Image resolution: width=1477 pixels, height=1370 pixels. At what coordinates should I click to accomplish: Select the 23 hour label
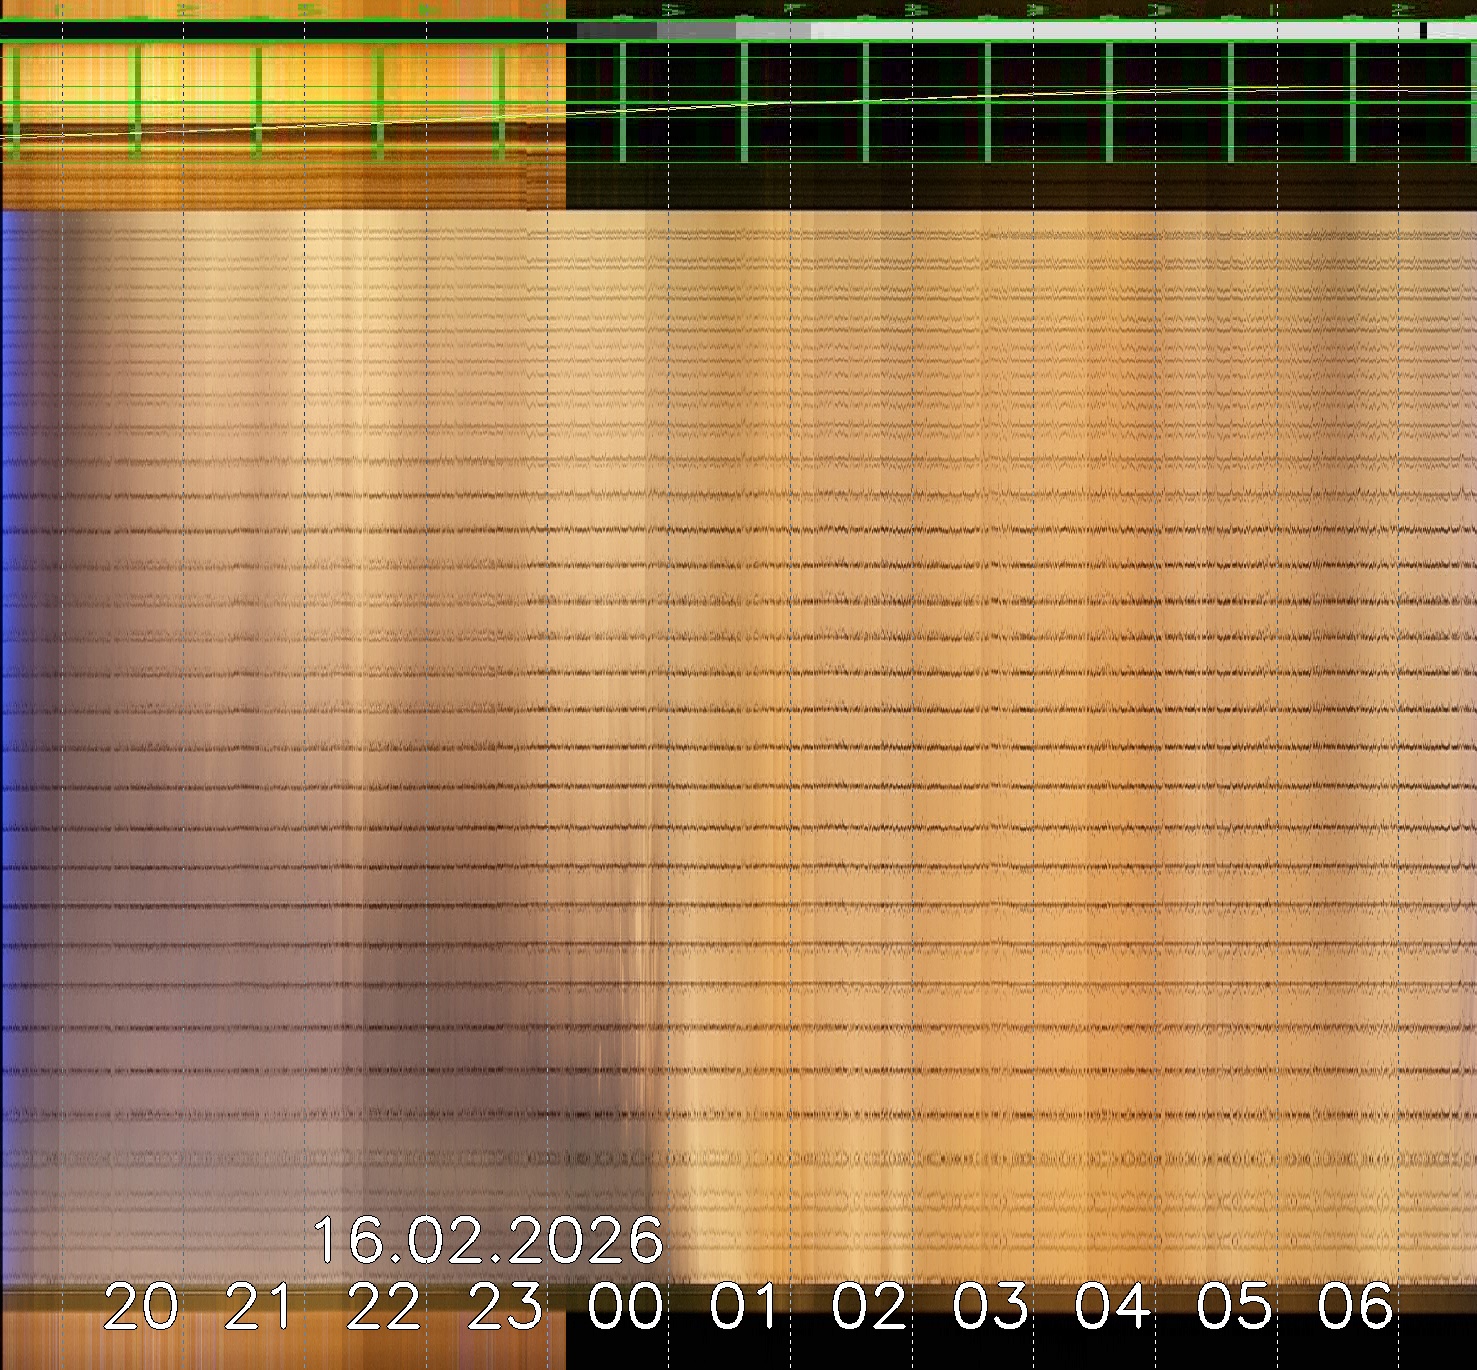click(x=505, y=1307)
